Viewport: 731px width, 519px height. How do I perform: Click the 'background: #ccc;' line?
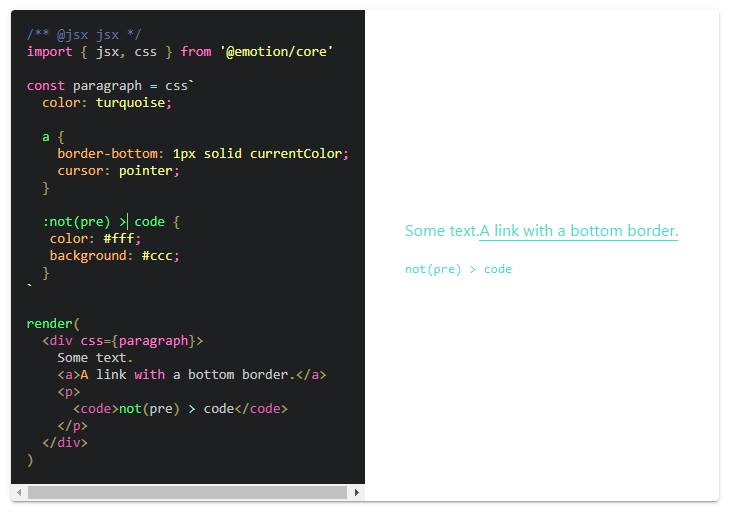115,256
